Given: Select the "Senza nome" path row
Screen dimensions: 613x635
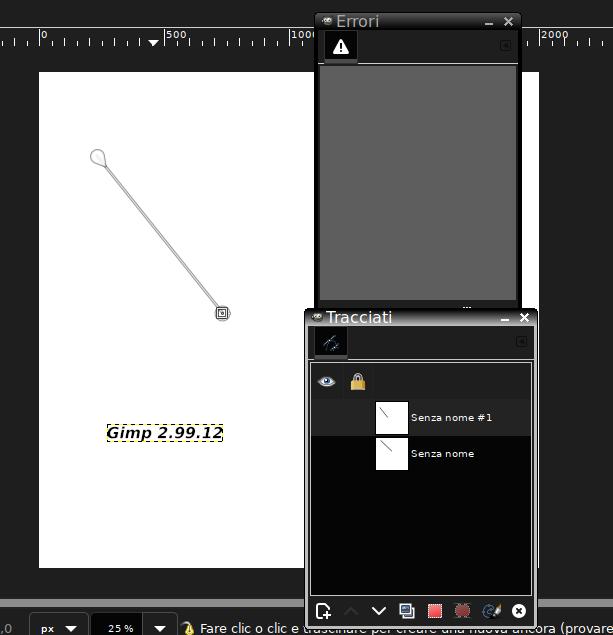Looking at the screenshot, I should pos(421,454).
